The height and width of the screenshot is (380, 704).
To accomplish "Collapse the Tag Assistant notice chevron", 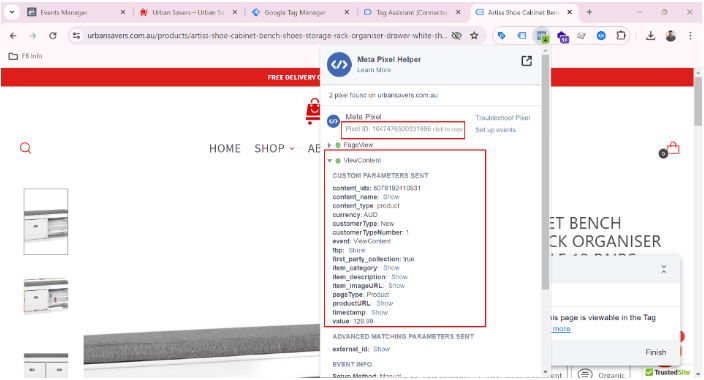I will tap(664, 270).
